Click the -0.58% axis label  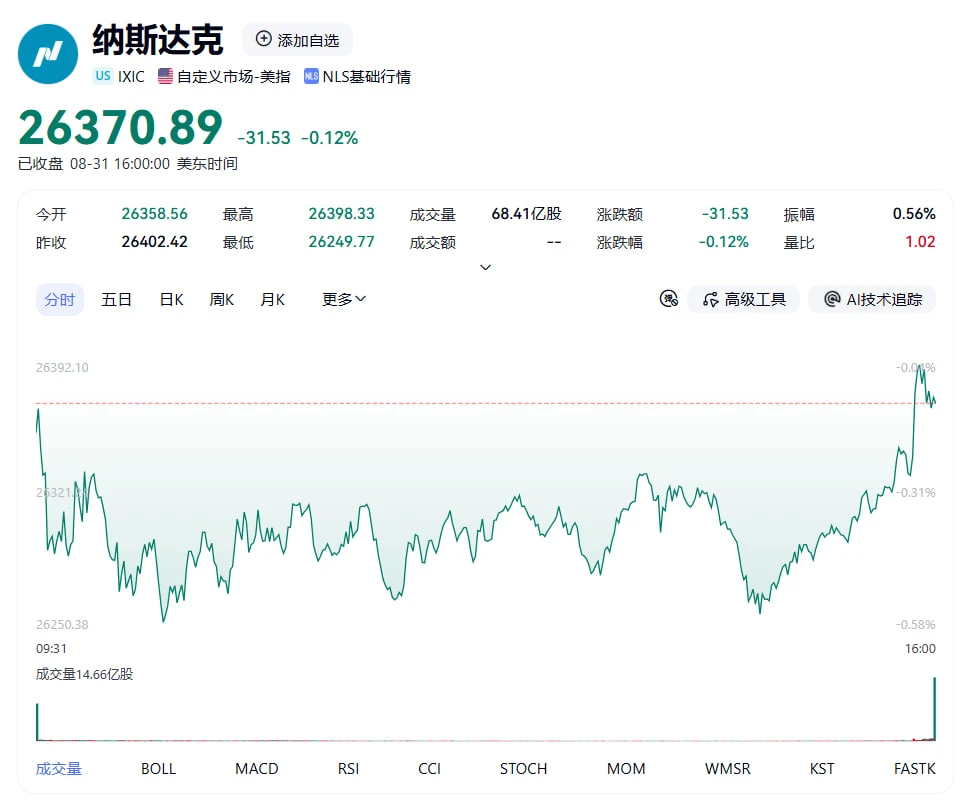(916, 625)
